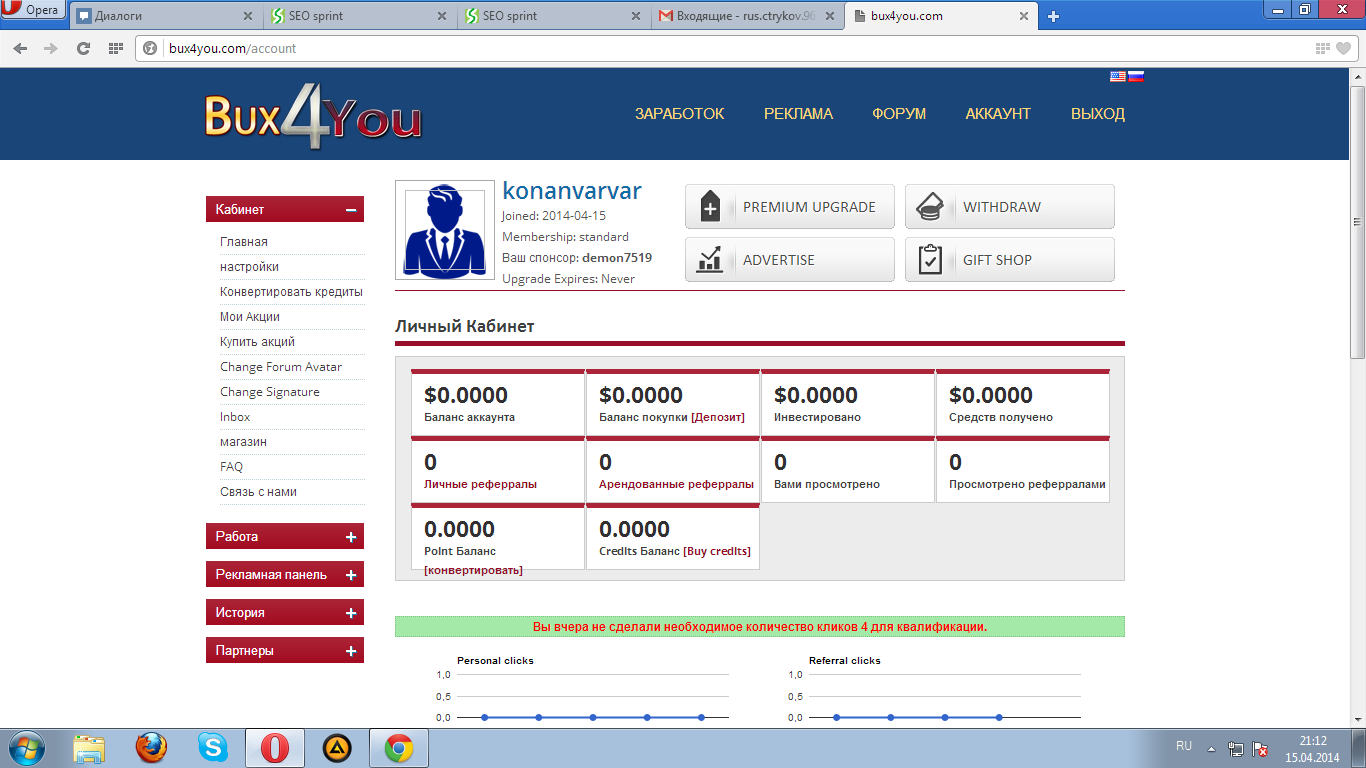Open FAQ in the sidebar

(231, 467)
